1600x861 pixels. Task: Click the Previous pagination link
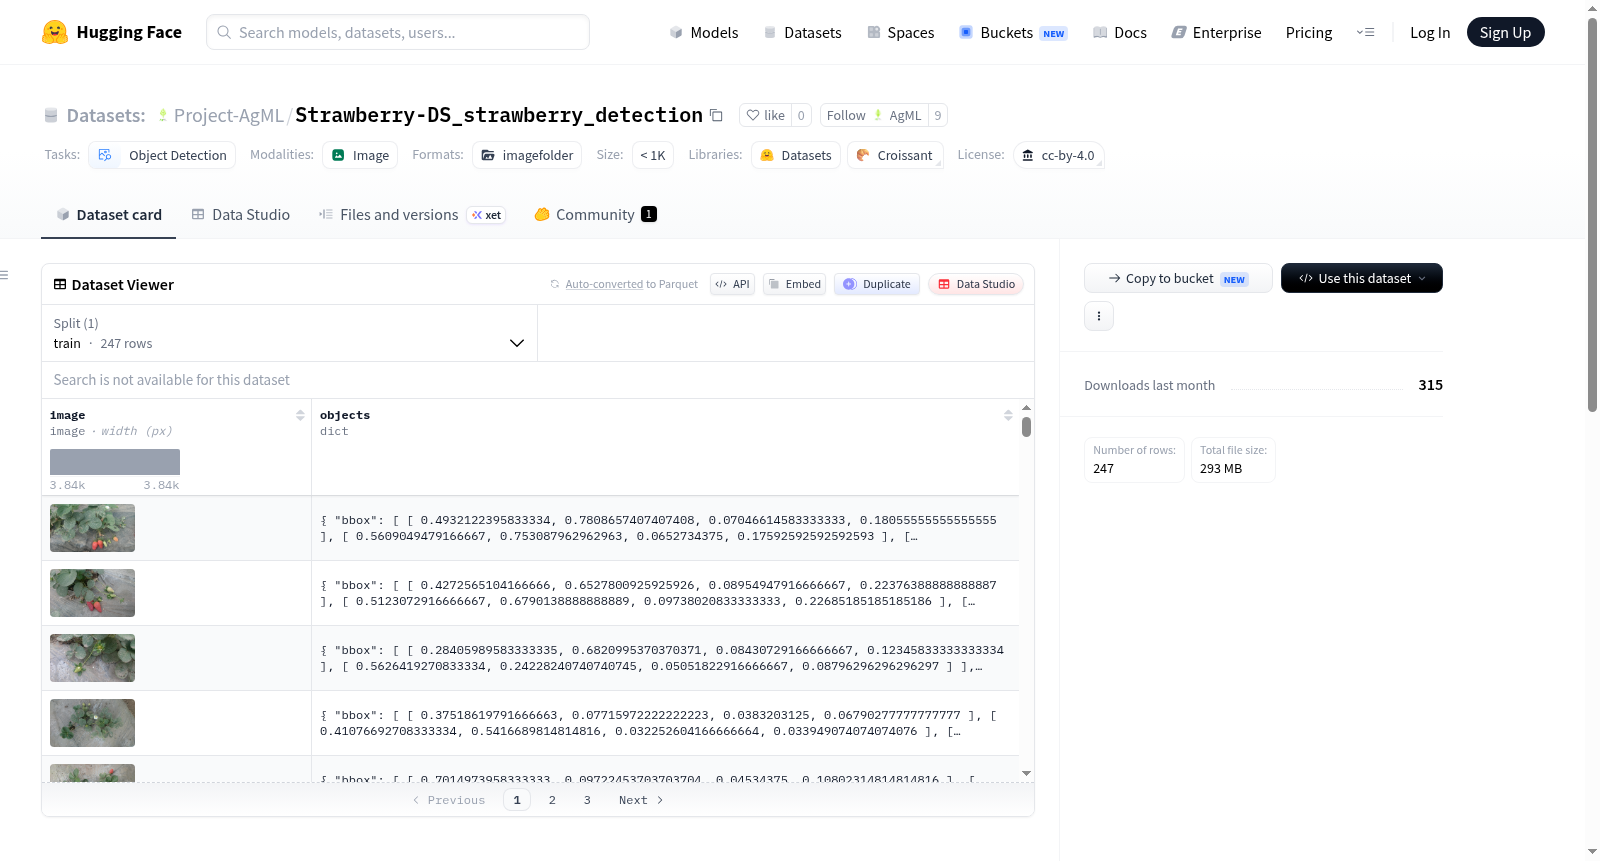pos(449,800)
